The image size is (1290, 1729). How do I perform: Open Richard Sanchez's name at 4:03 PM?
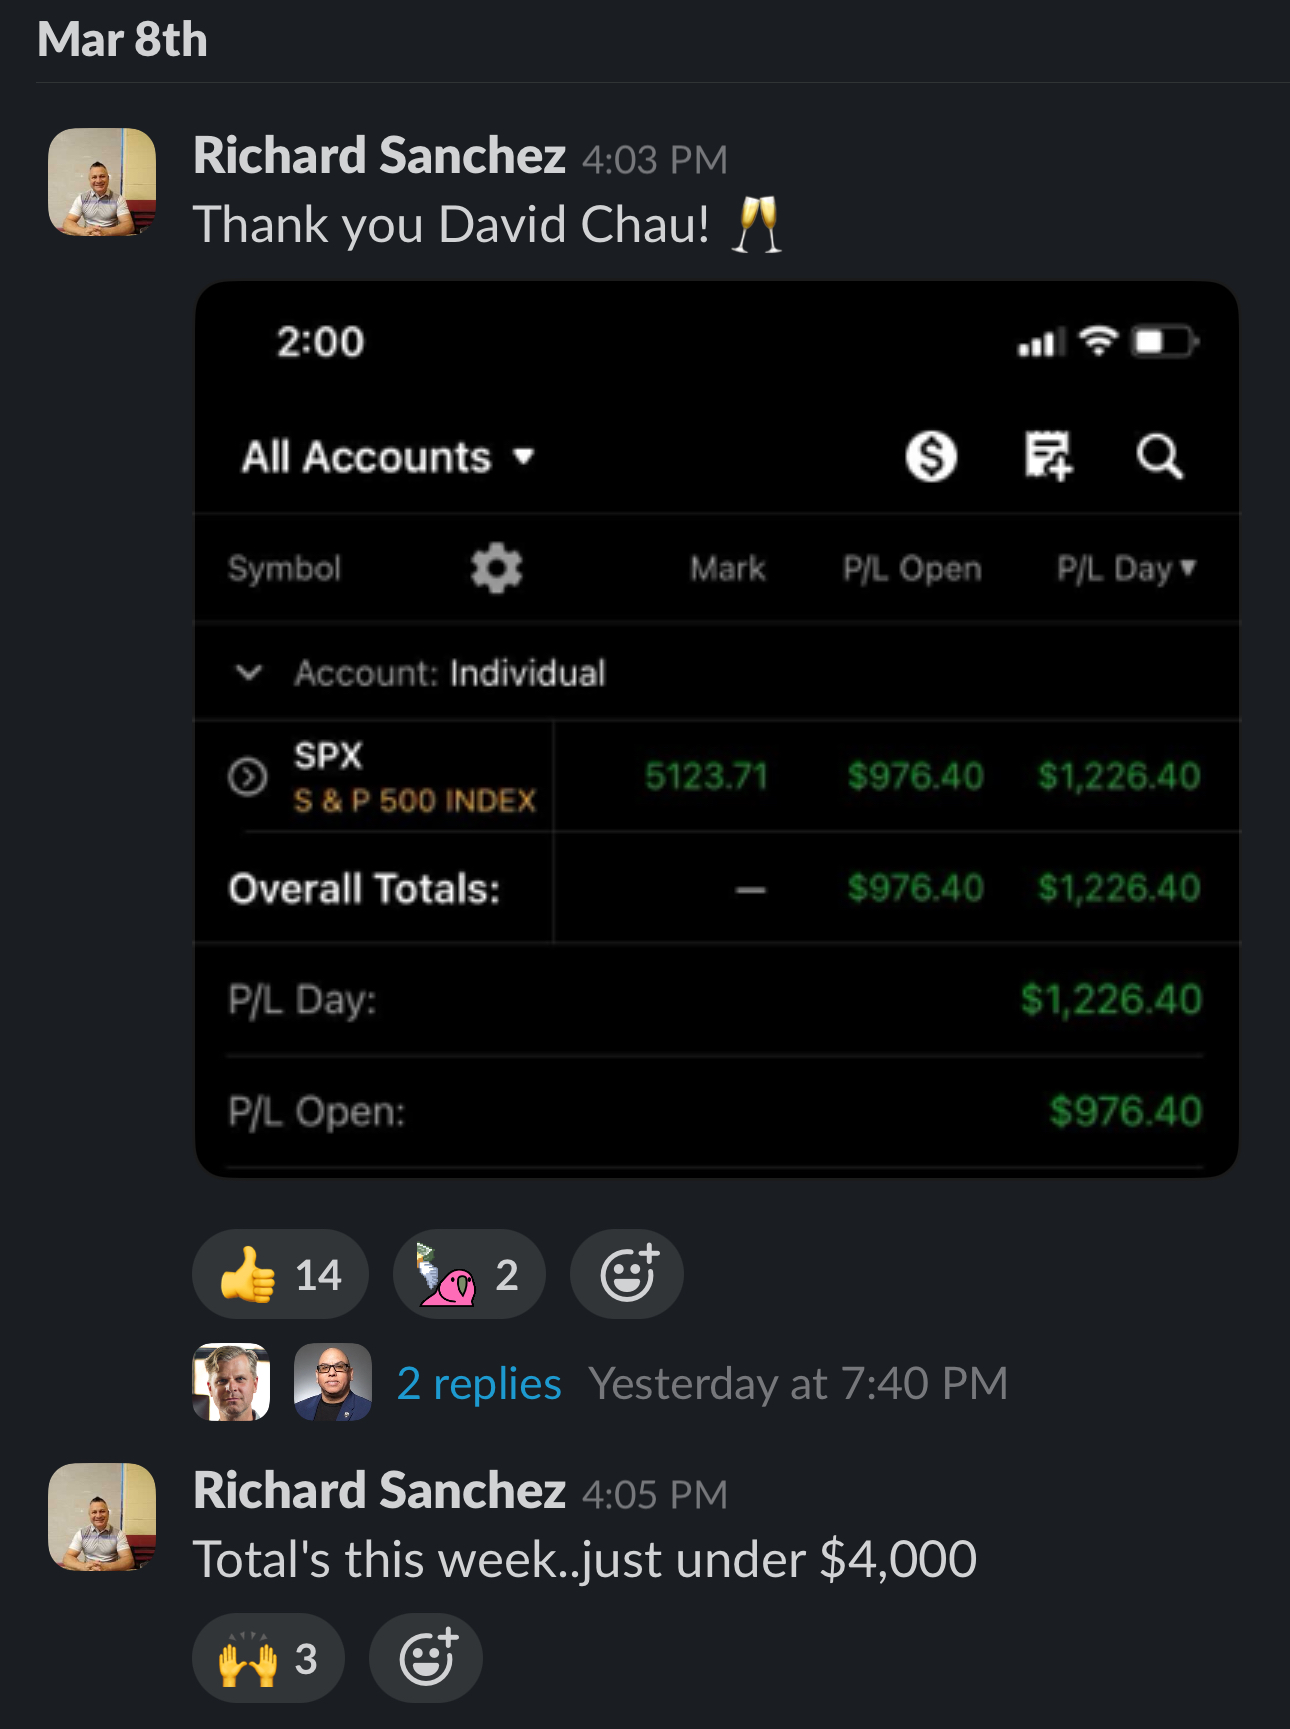(379, 156)
